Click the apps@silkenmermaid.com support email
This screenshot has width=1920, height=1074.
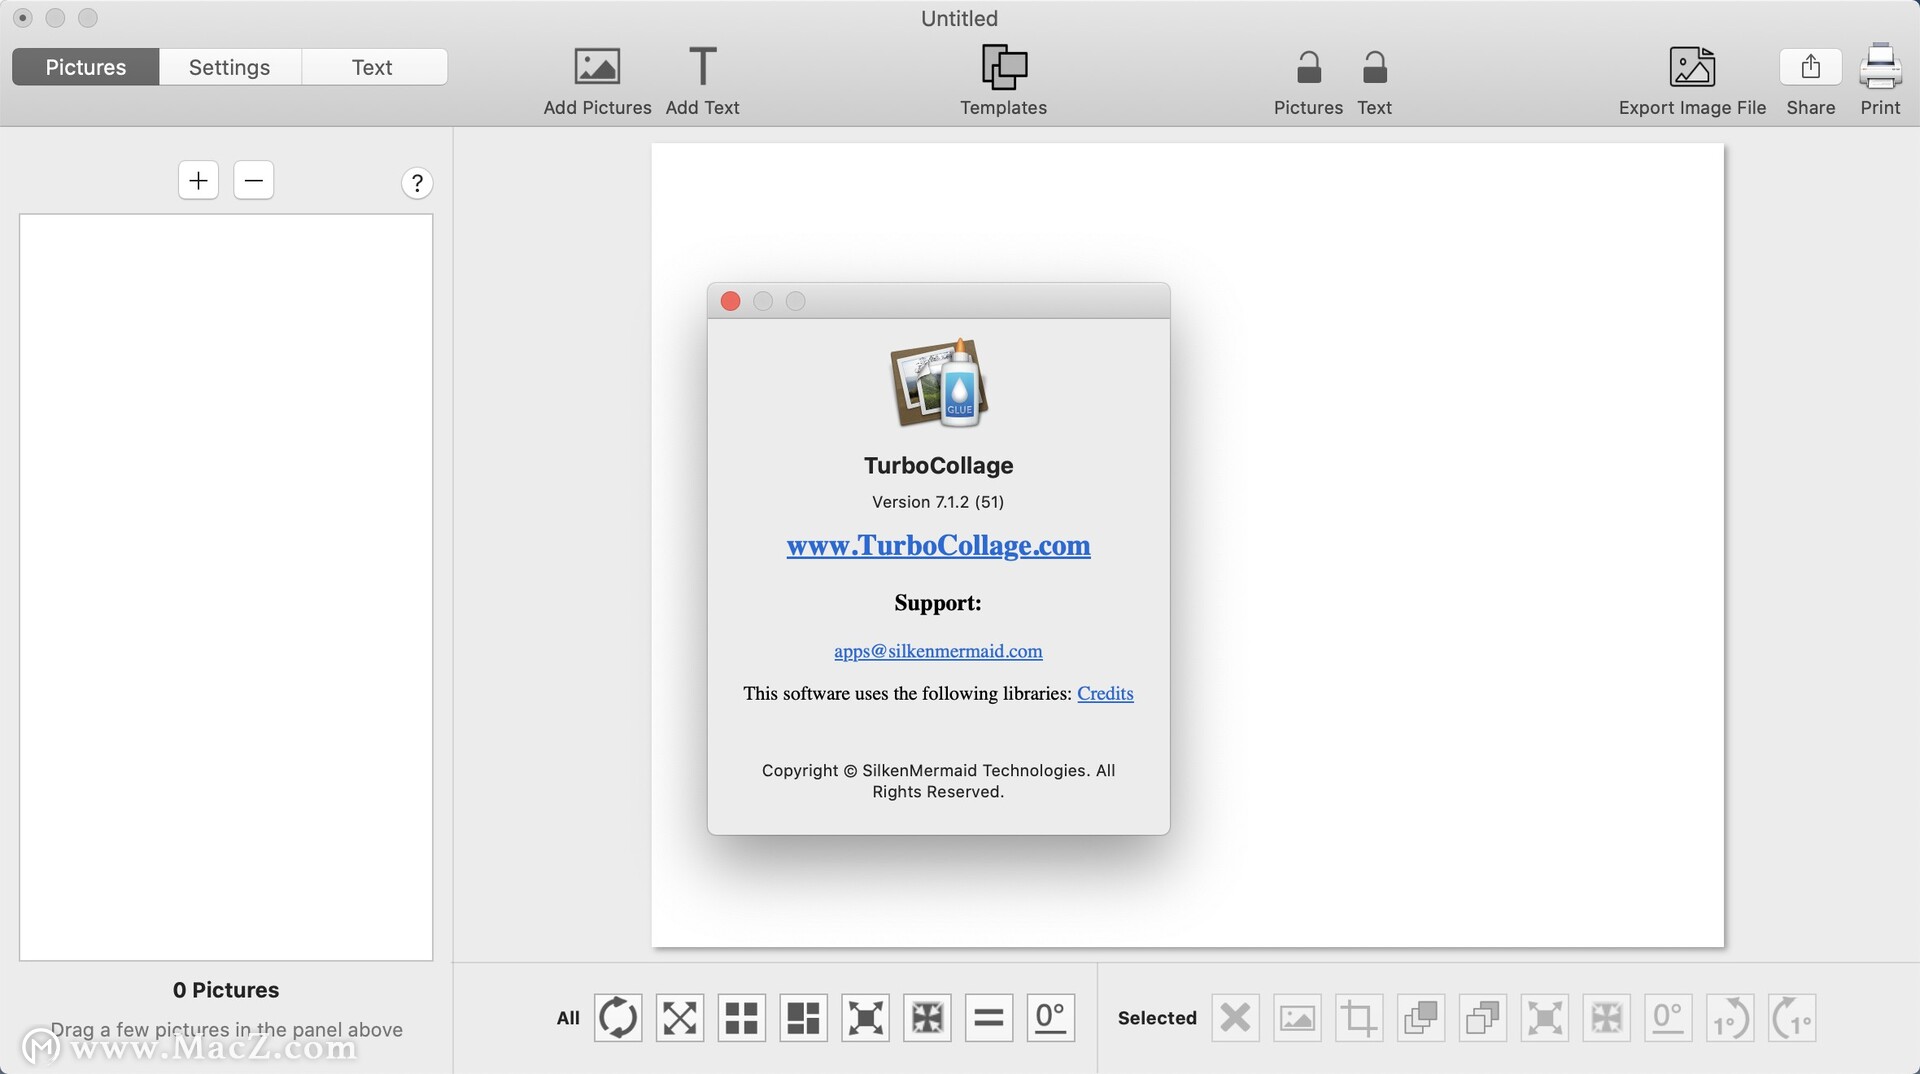tap(938, 651)
